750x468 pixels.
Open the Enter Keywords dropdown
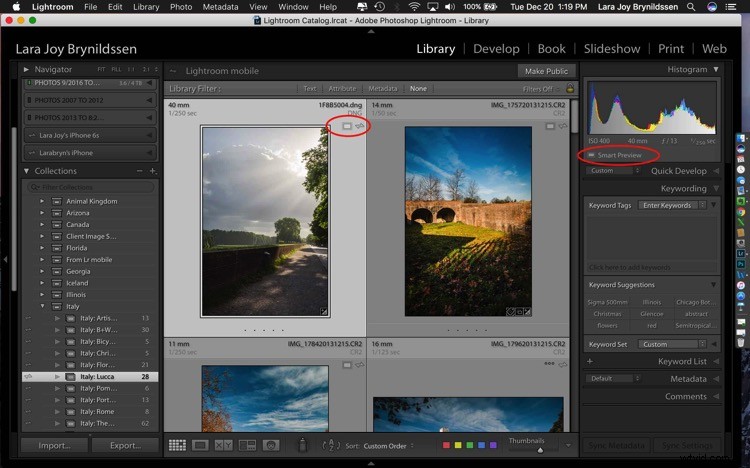672,205
